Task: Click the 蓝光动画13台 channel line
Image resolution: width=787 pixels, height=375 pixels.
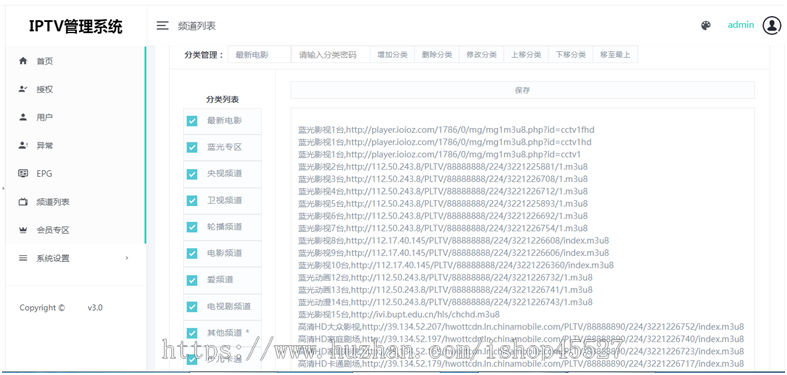Action: 445,290
